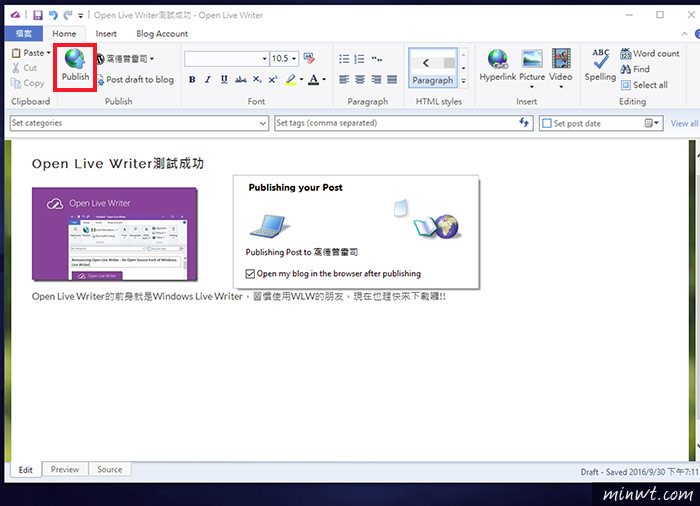Clear formatting using eraser icon
The height and width of the screenshot is (506, 700).
click(x=308, y=58)
